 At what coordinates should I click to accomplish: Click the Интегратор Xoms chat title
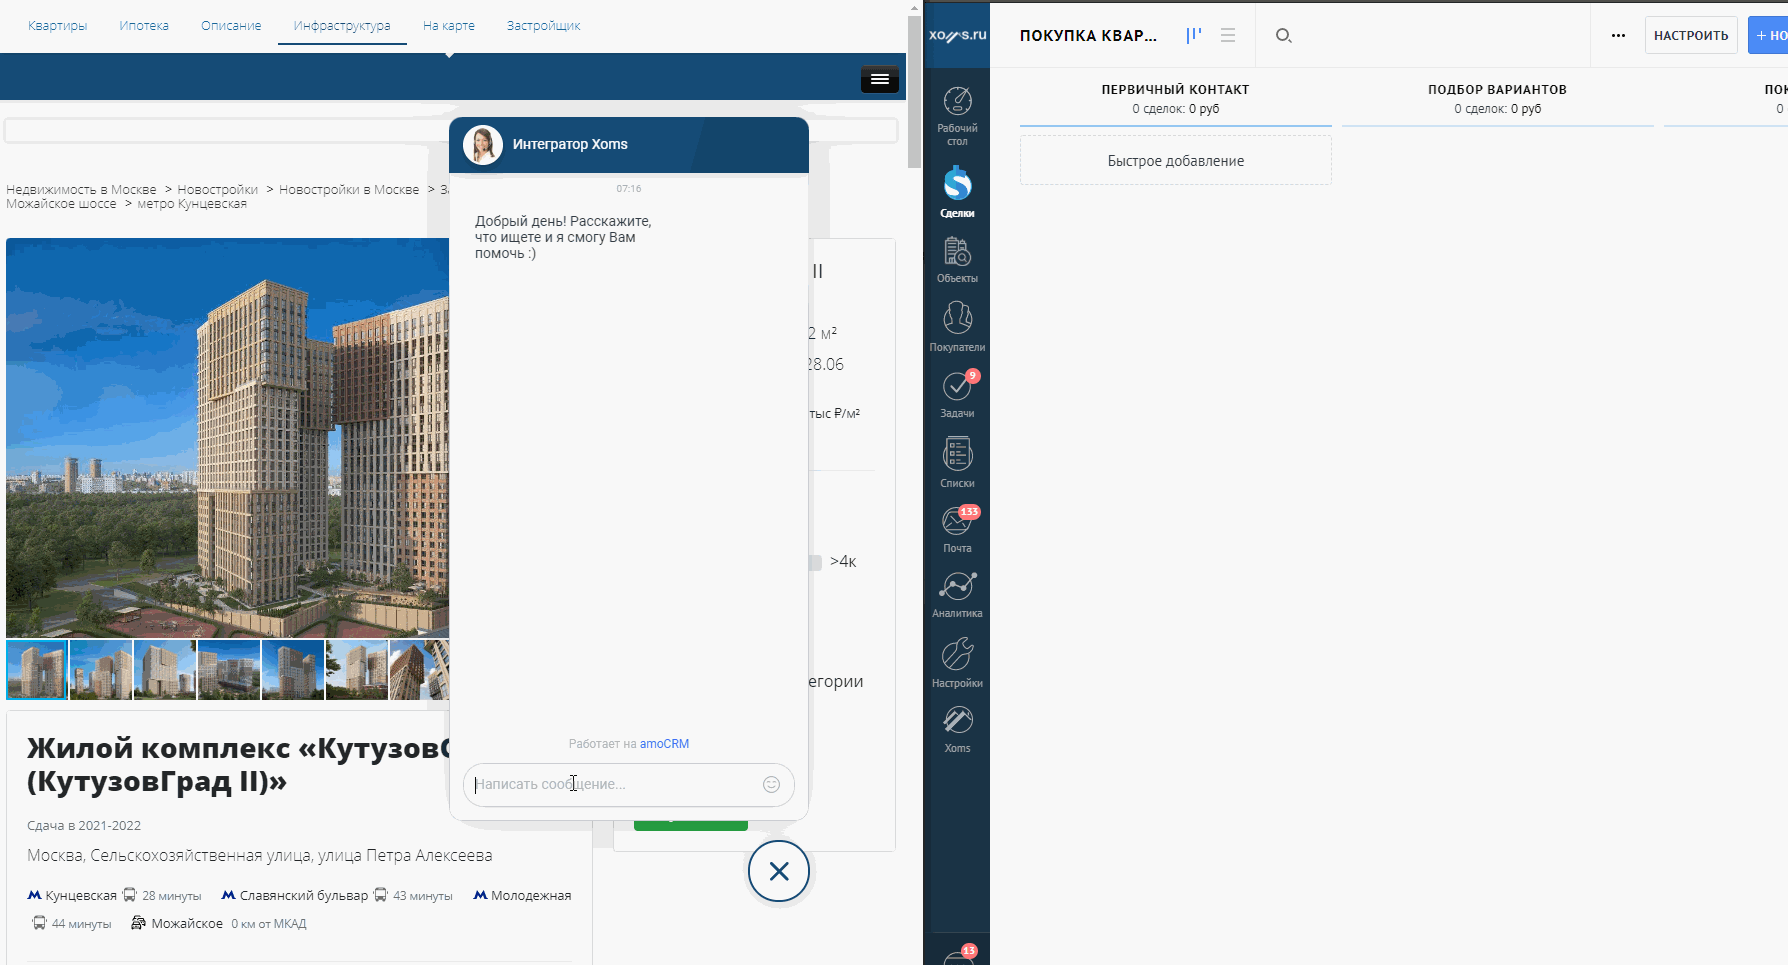570,144
